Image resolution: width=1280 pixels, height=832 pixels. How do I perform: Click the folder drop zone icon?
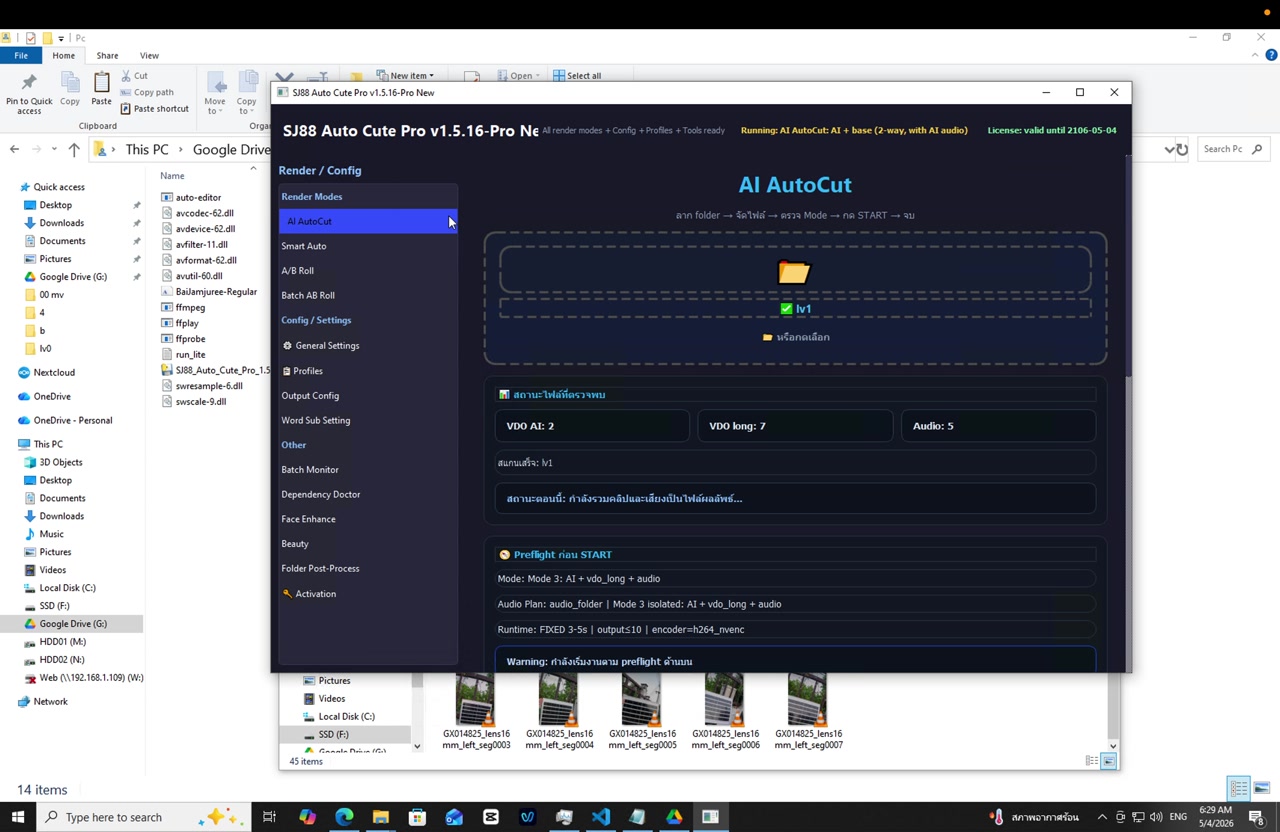coord(794,272)
